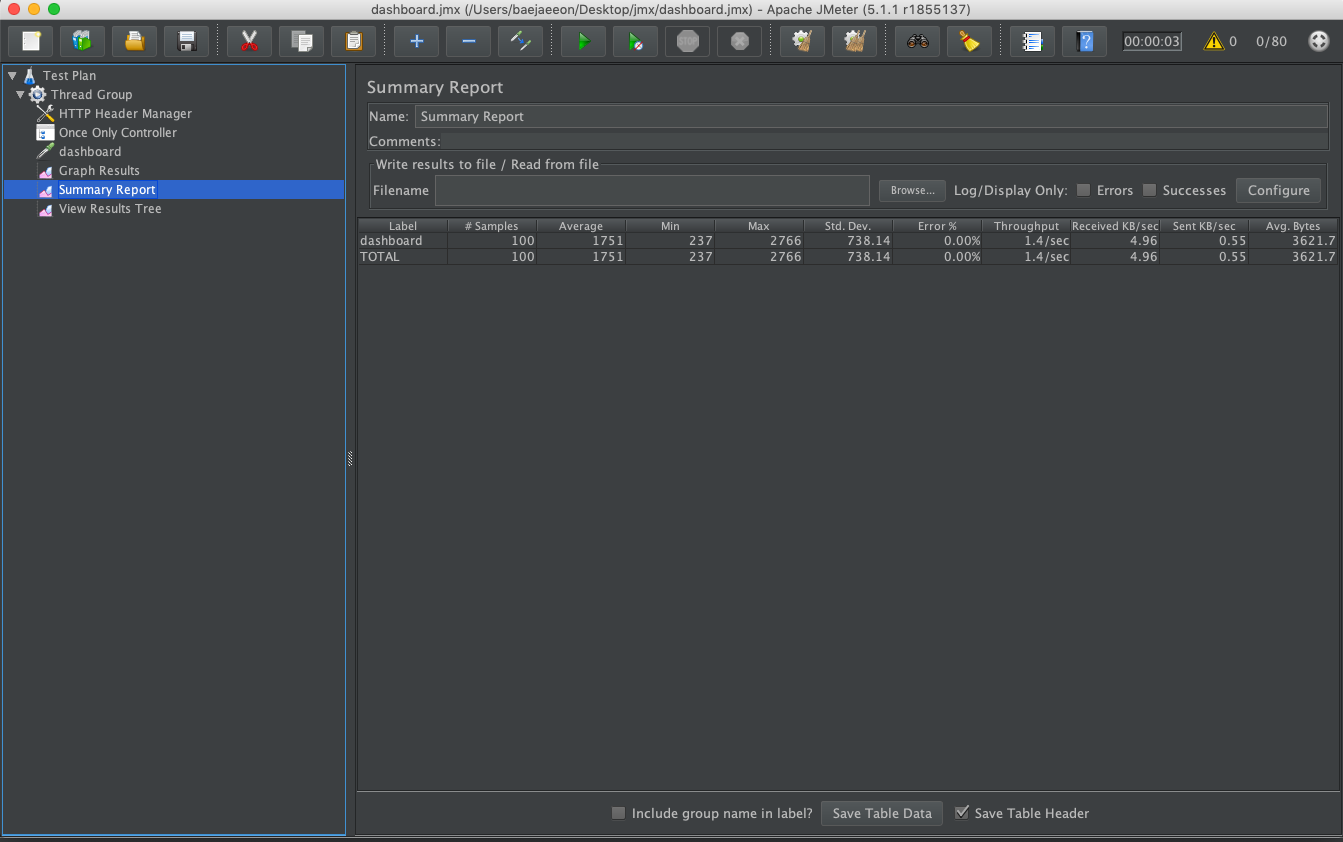1343x842 pixels.
Task: Click the split pane divider handle
Action: pos(350,458)
